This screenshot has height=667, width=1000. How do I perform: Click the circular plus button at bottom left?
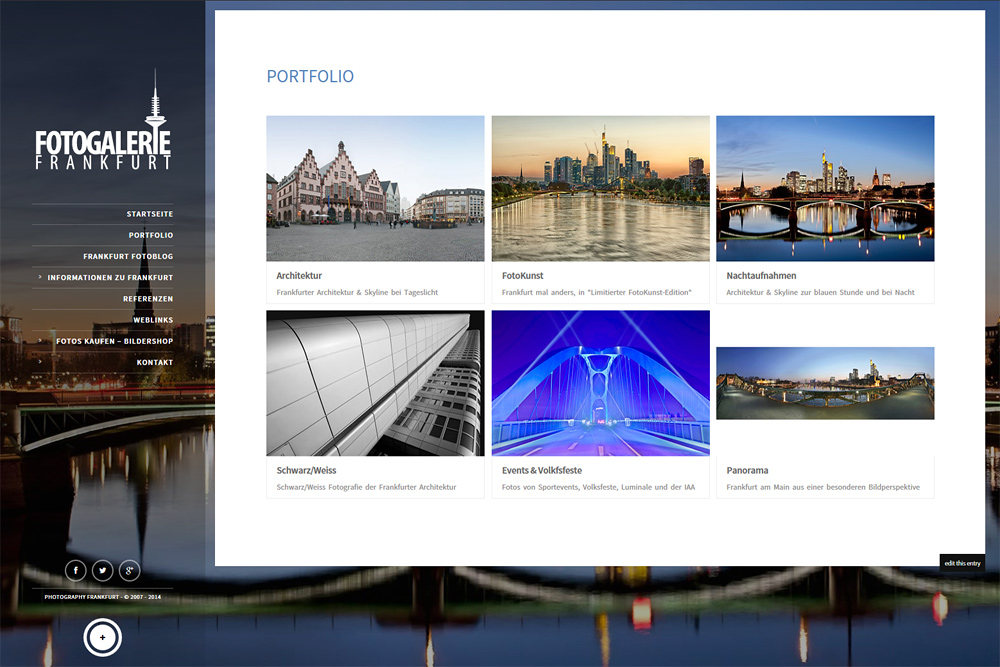tap(103, 637)
